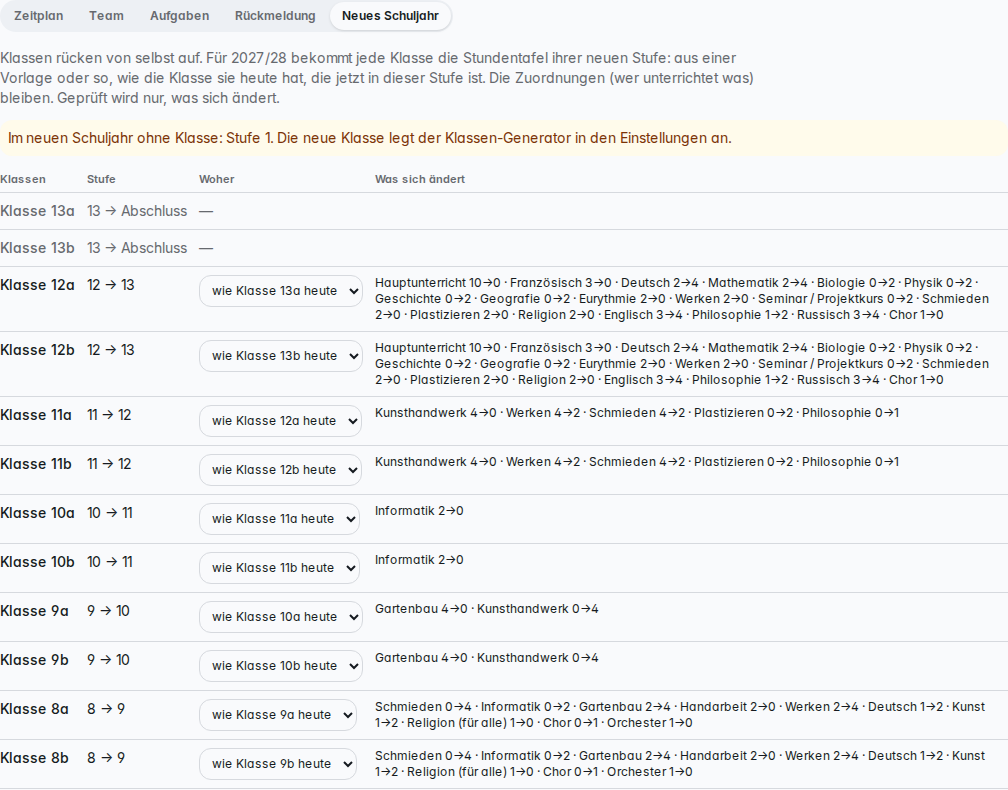Select the 'Klasse 11b' class name
The width and height of the screenshot is (1008, 790).
36,463
